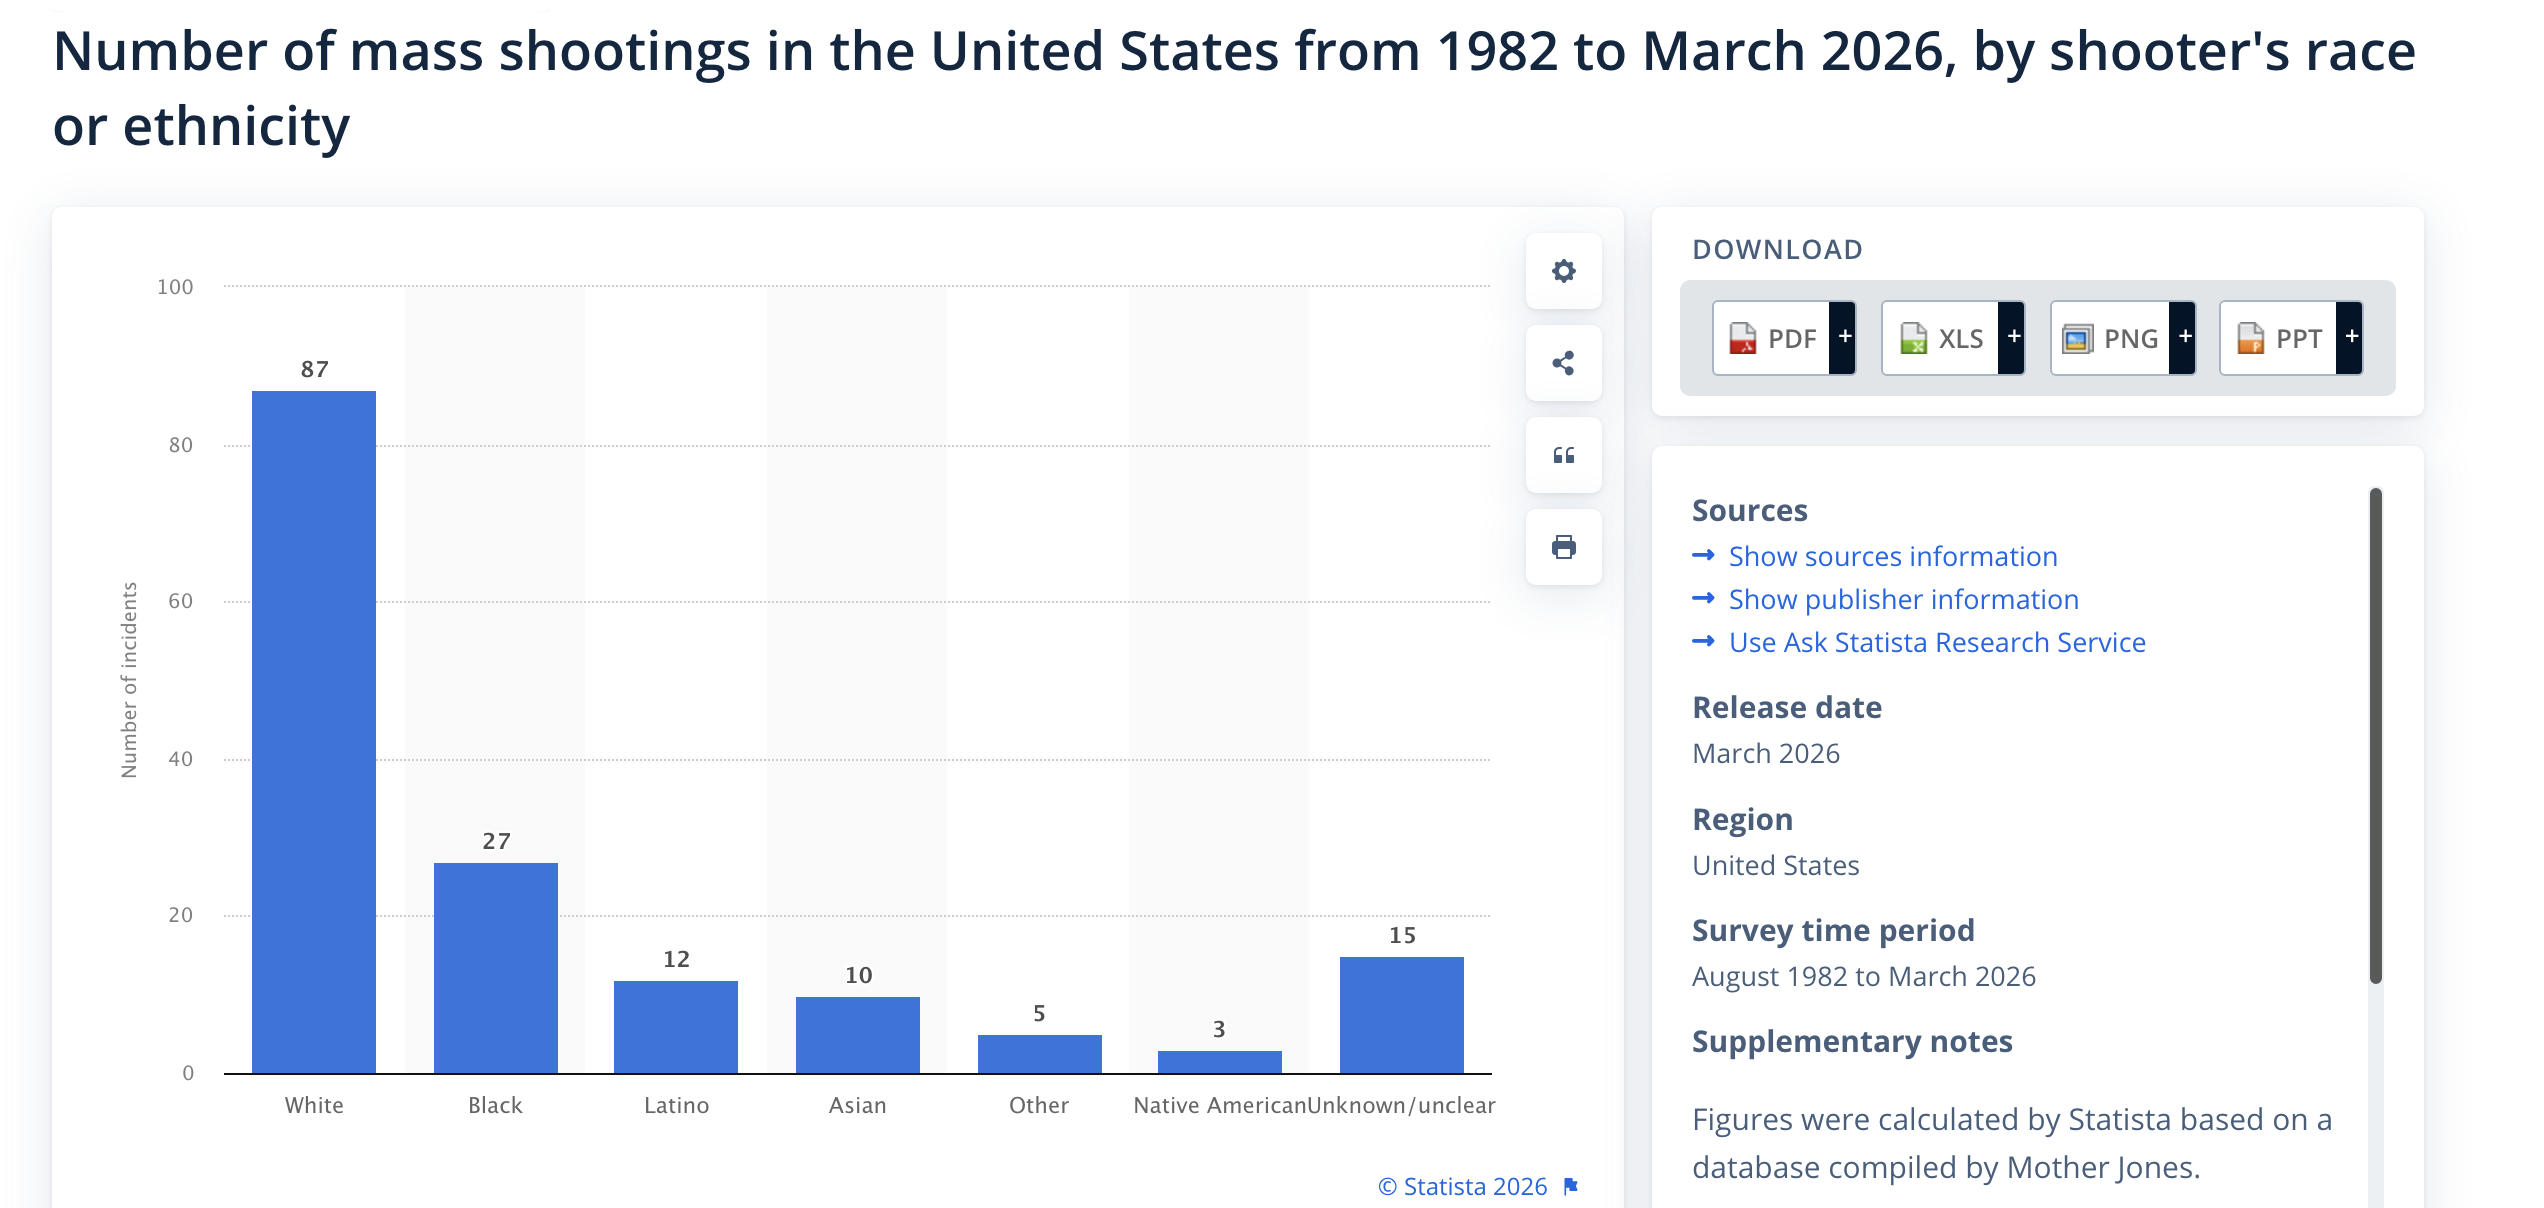Viewport: 2544px width, 1208px height.
Task: Open chart settings gear icon
Action: (1563, 271)
